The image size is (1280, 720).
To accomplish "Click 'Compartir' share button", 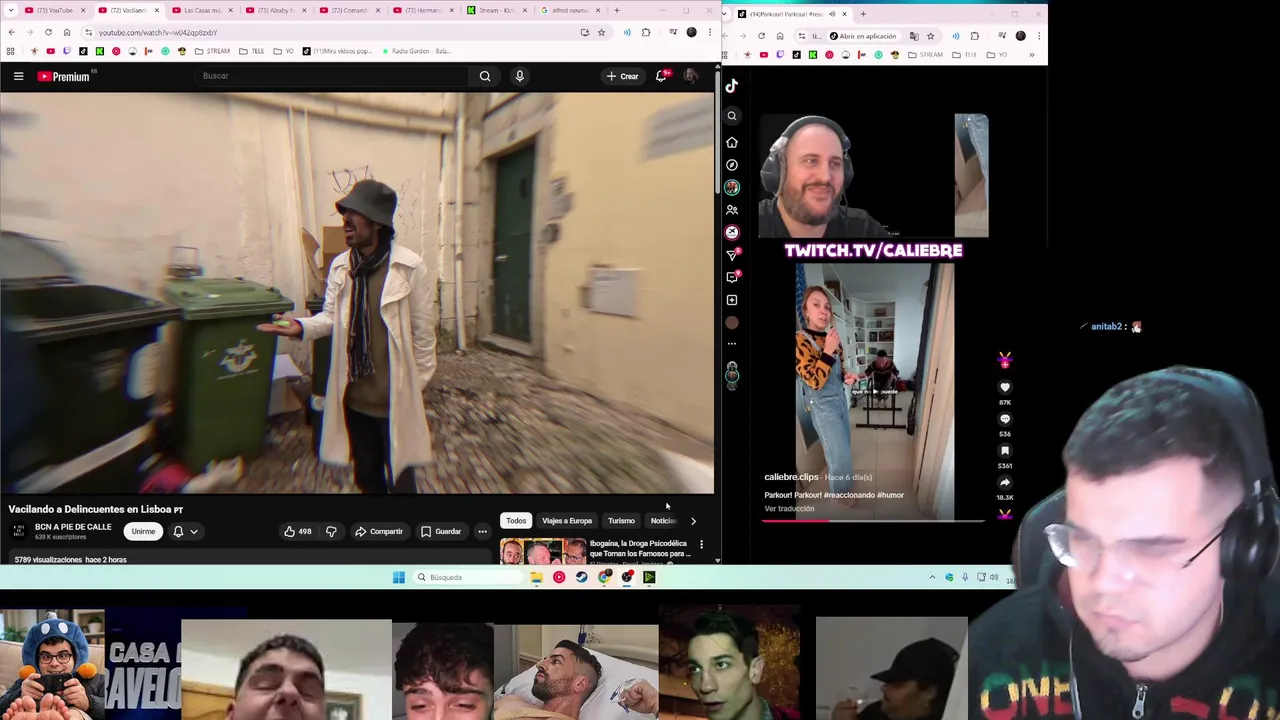I will (x=379, y=532).
